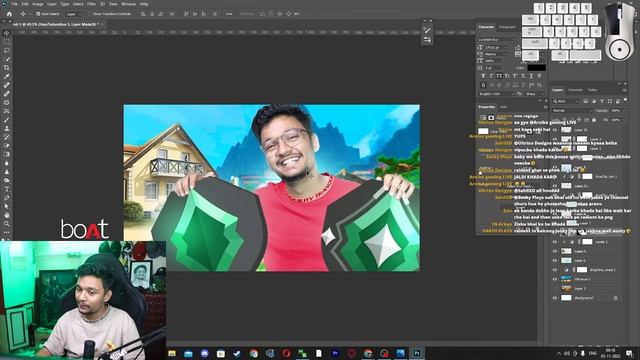The width and height of the screenshot is (640, 360).
Task: Open the Filter menu
Action: coord(91,4)
